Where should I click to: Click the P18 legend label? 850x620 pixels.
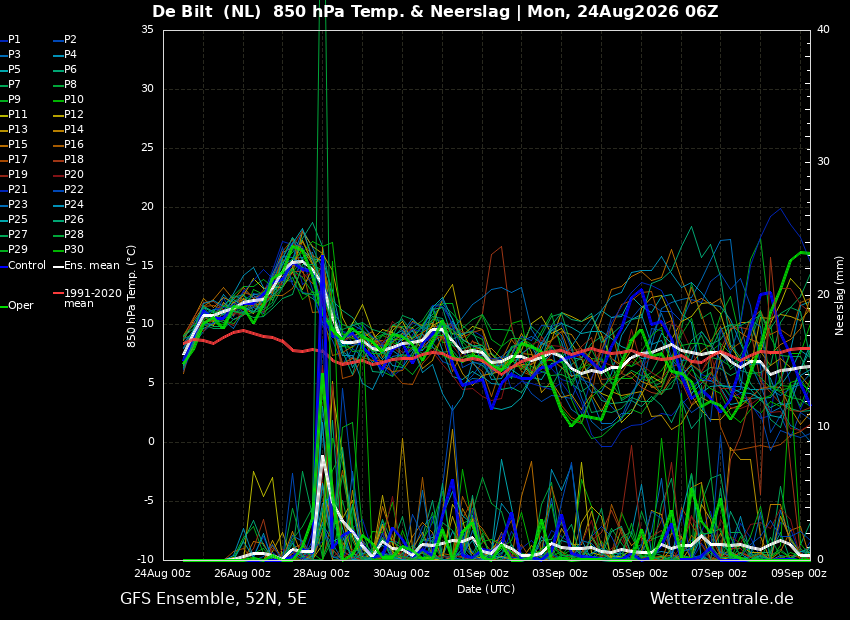pyautogui.click(x=74, y=159)
